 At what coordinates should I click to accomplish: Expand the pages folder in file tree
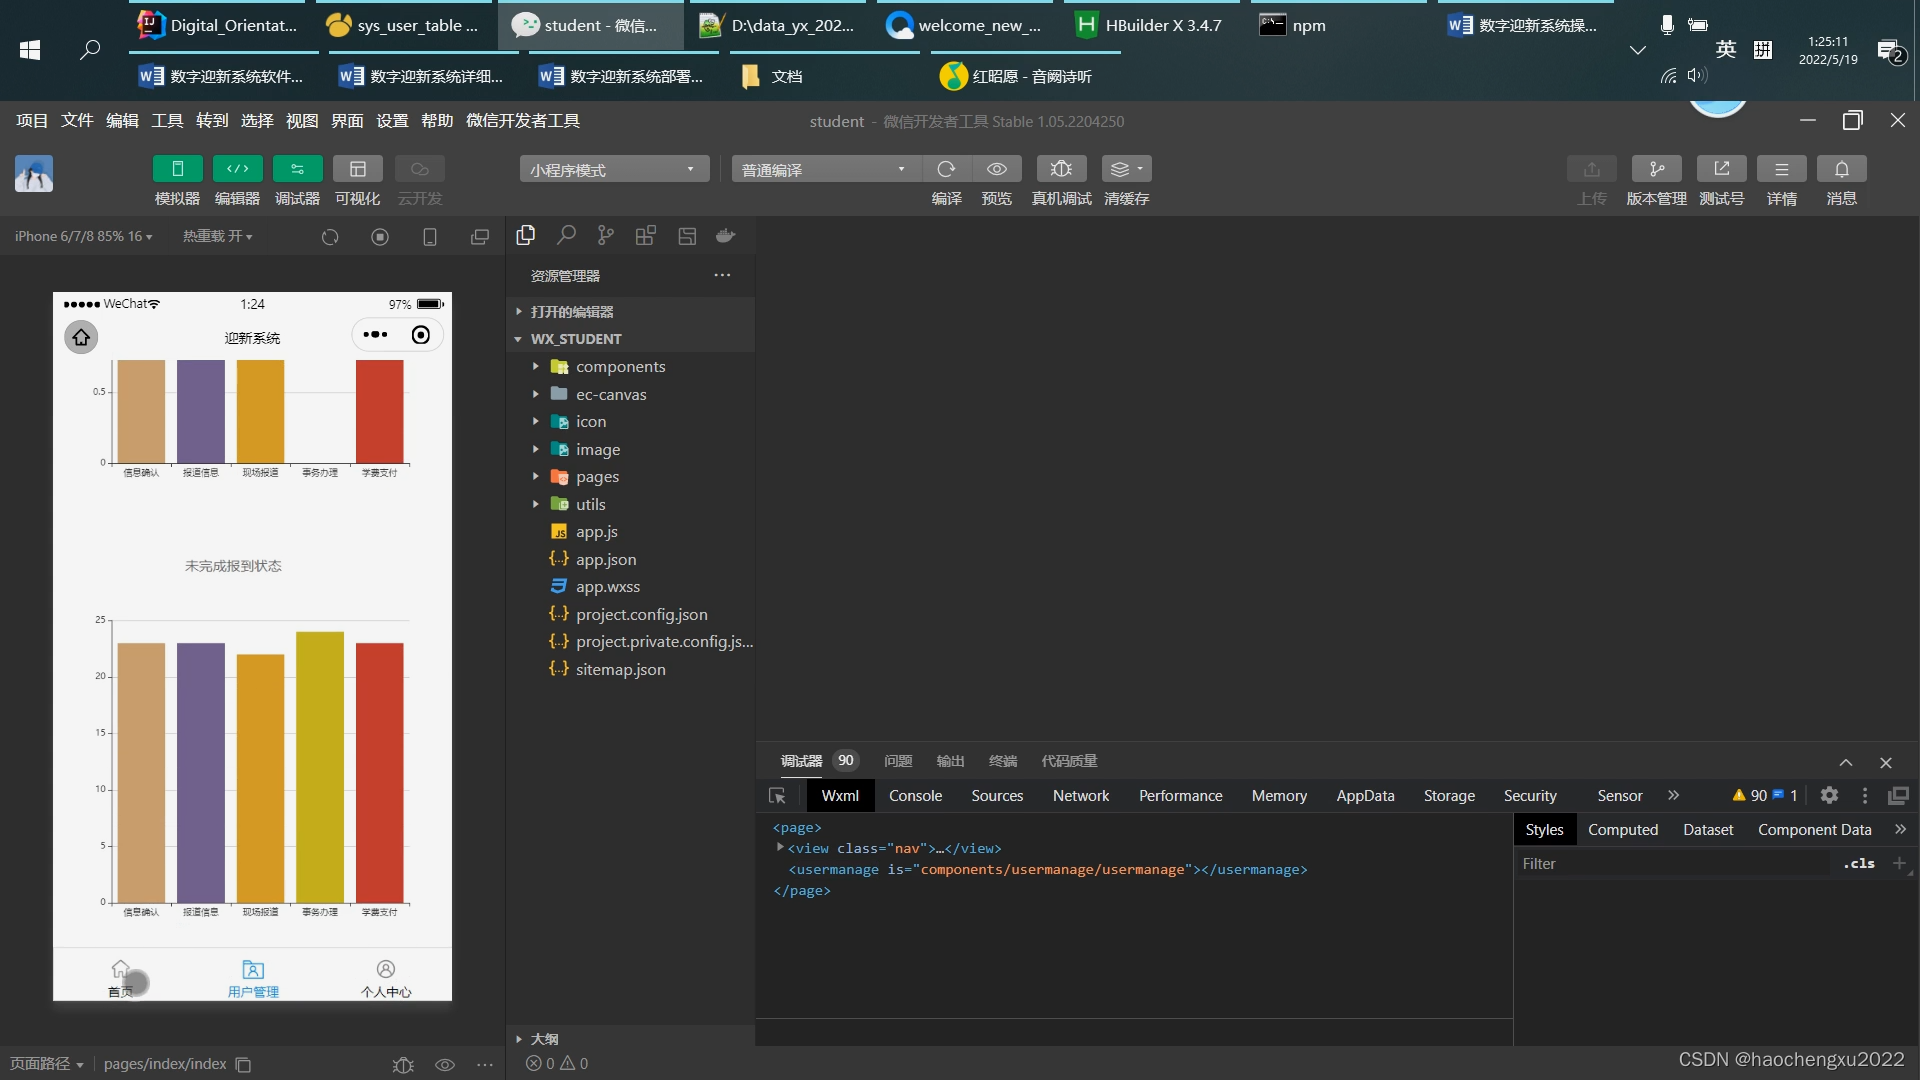535,476
